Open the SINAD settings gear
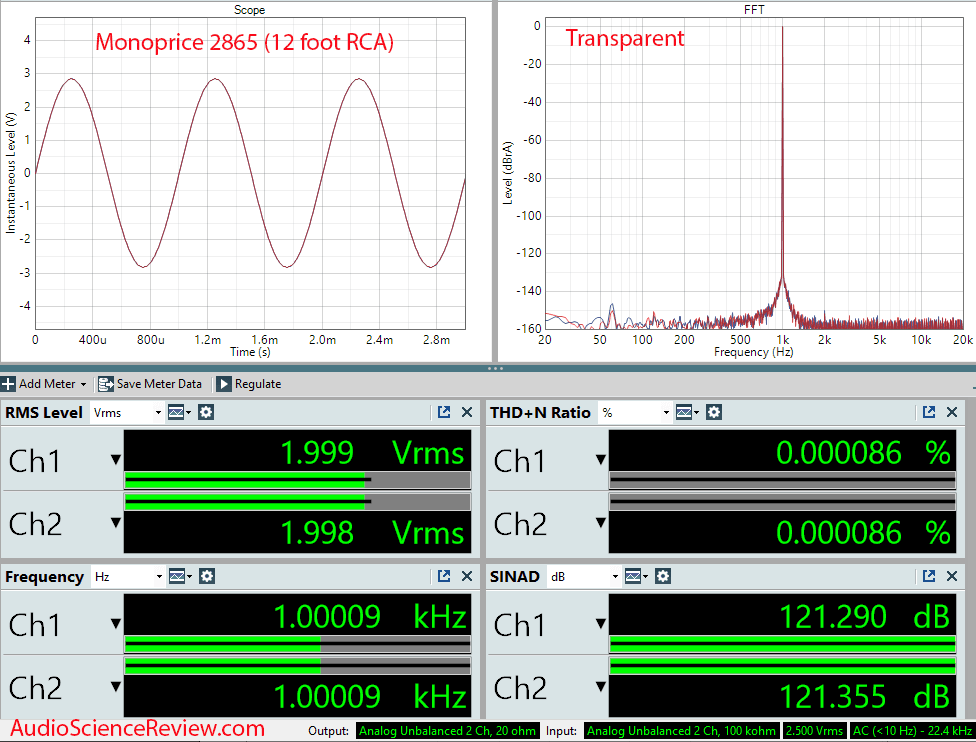The width and height of the screenshot is (976, 742). [x=663, y=576]
